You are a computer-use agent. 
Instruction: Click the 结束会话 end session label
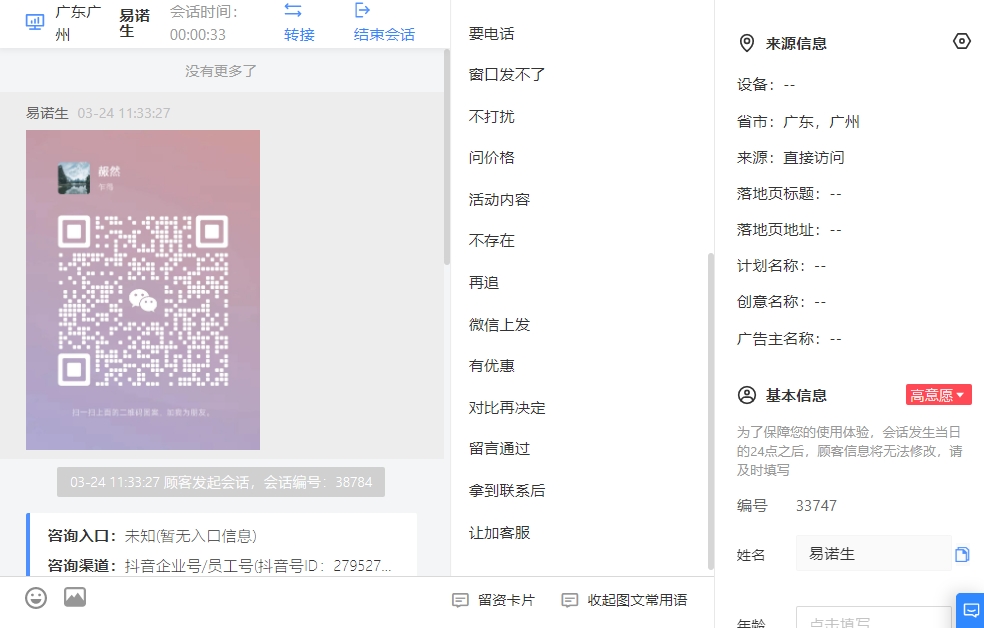point(384,35)
